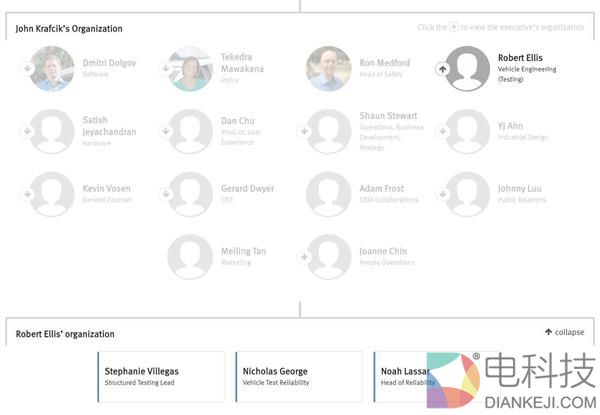
Task: Click the down arrow beside Gerard Dwyer
Action: click(x=165, y=193)
